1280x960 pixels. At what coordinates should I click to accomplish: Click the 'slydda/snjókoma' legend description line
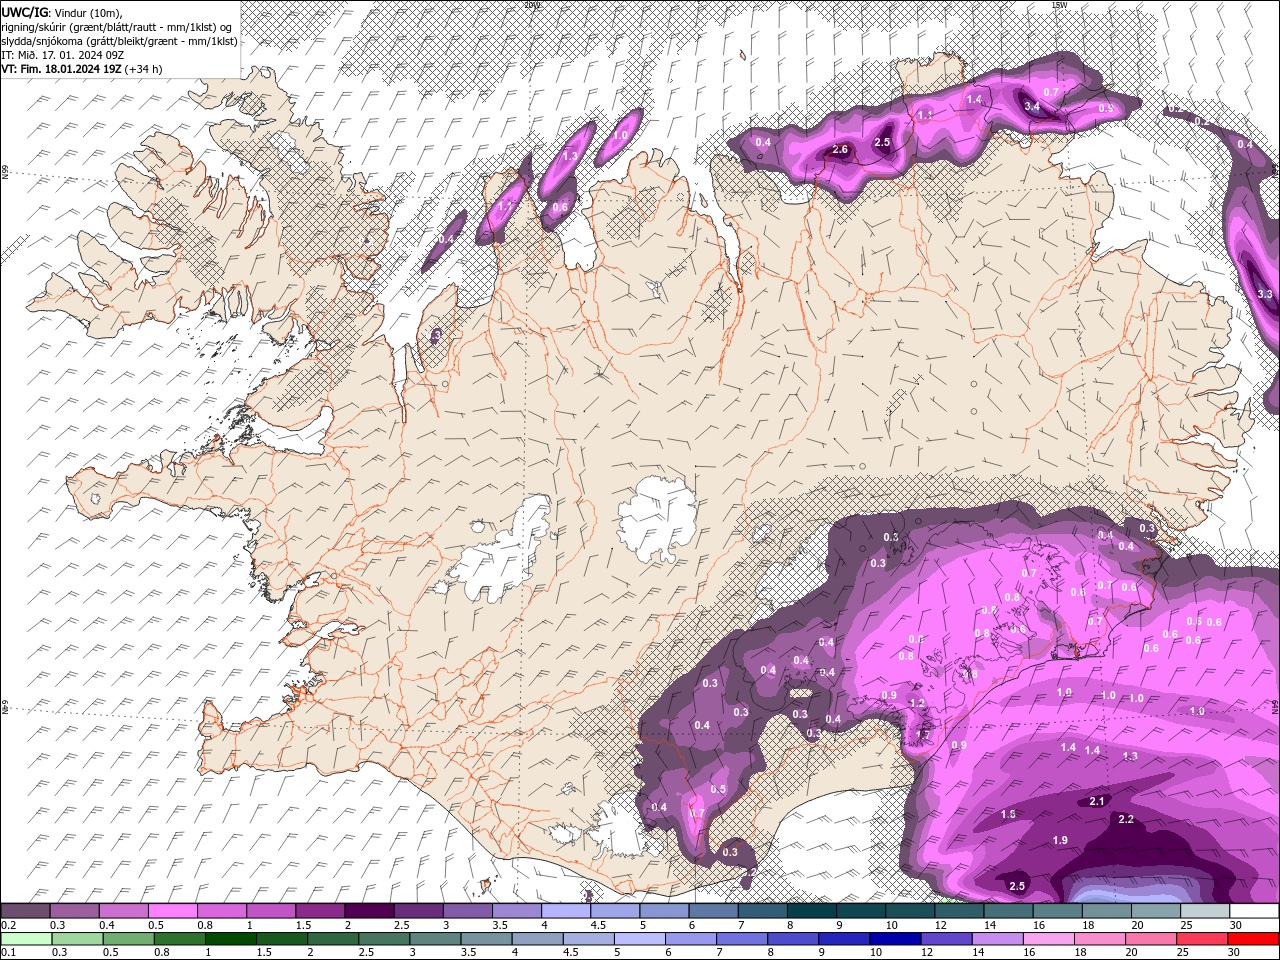[119, 41]
